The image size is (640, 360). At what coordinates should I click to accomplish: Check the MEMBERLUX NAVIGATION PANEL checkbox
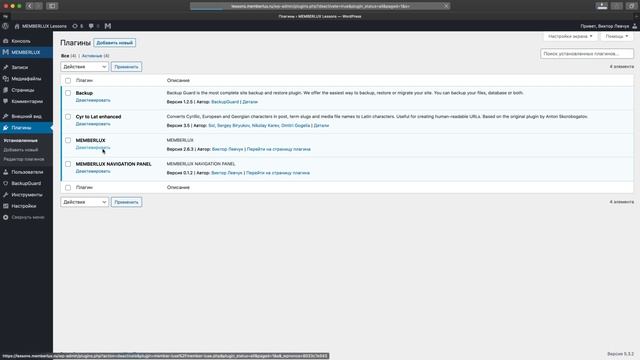(x=68, y=164)
